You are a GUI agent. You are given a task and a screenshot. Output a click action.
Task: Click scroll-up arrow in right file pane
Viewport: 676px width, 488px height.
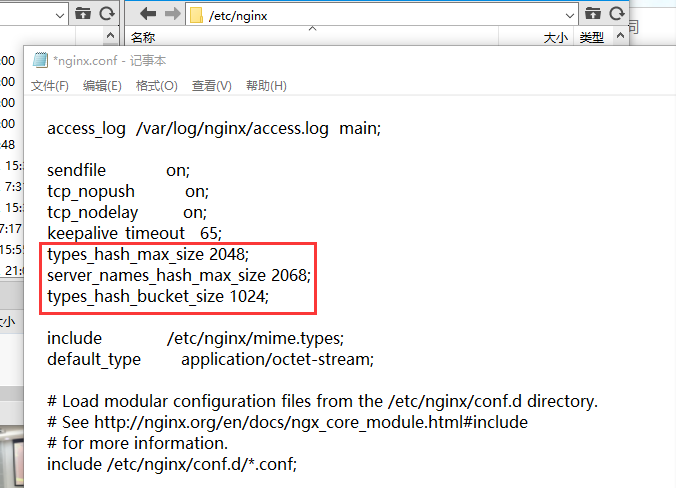[620, 36]
